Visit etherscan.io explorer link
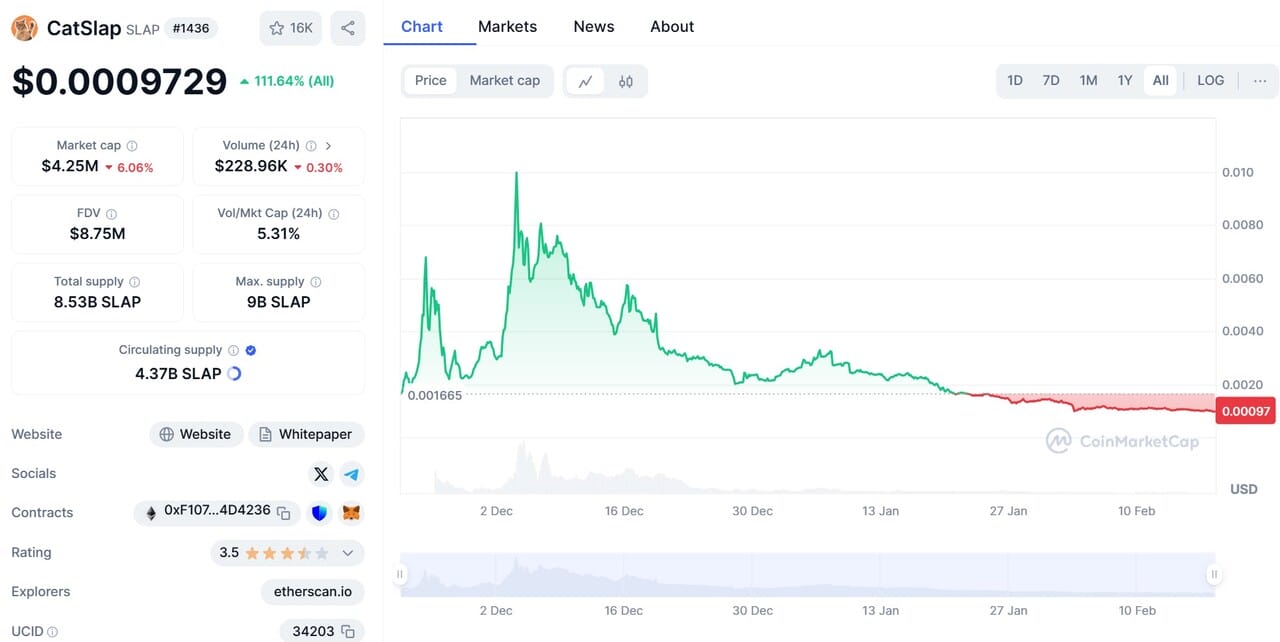1280x642 pixels. [312, 591]
